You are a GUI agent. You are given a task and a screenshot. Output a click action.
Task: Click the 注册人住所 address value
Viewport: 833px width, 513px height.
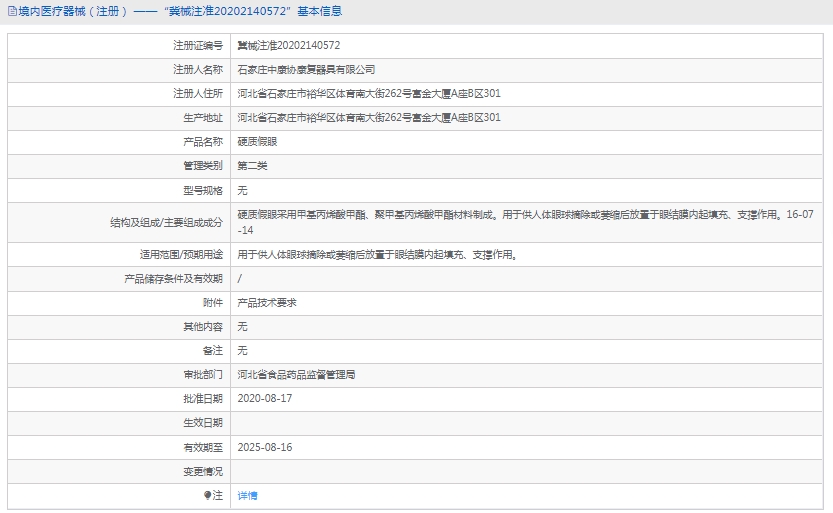click(x=369, y=93)
